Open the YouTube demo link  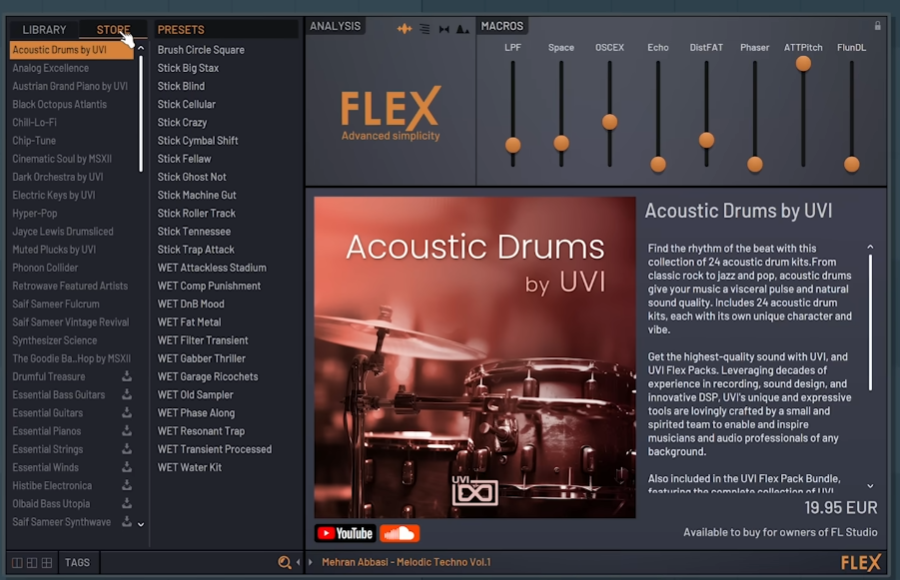click(346, 533)
